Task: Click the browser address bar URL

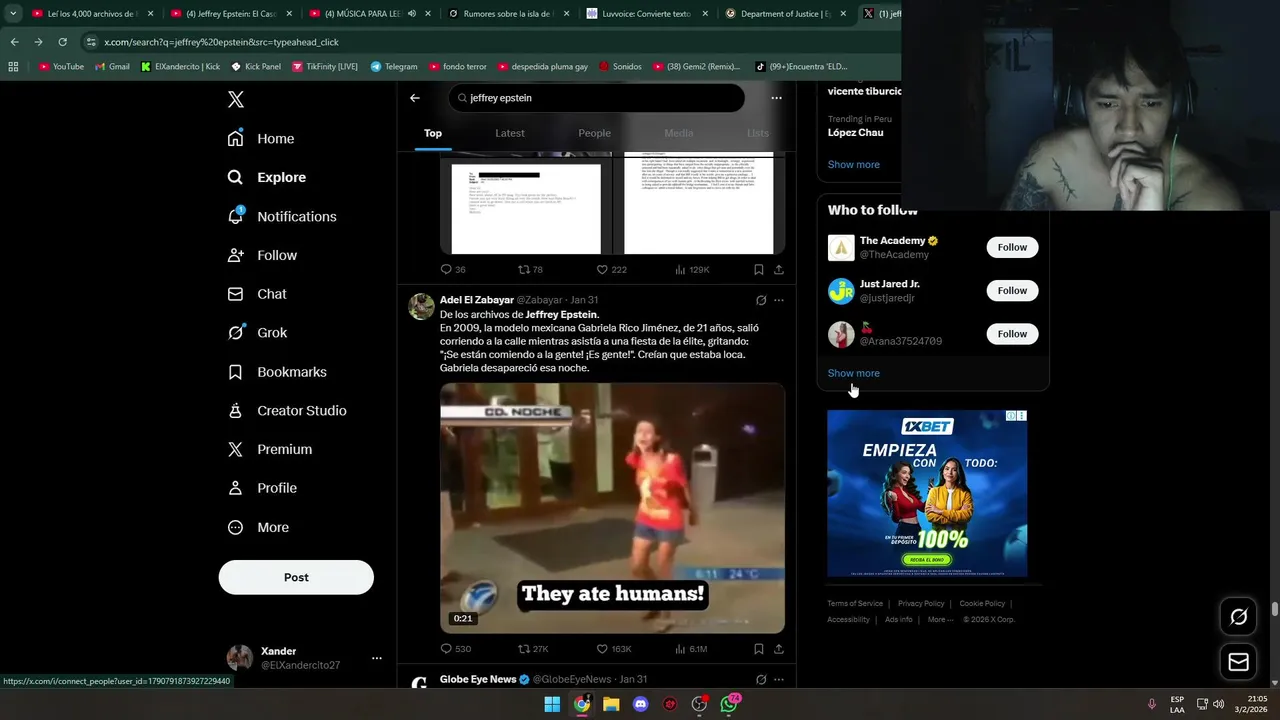Action: 221,42
